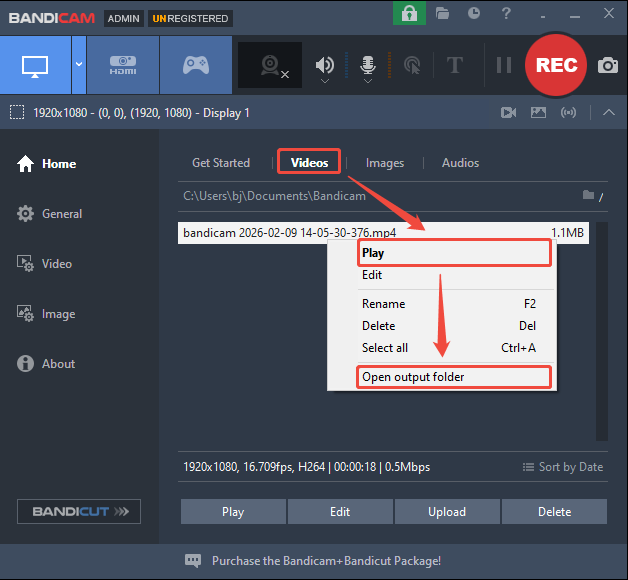Click the folder icon beside the output path
The image size is (628, 580).
tap(588, 195)
